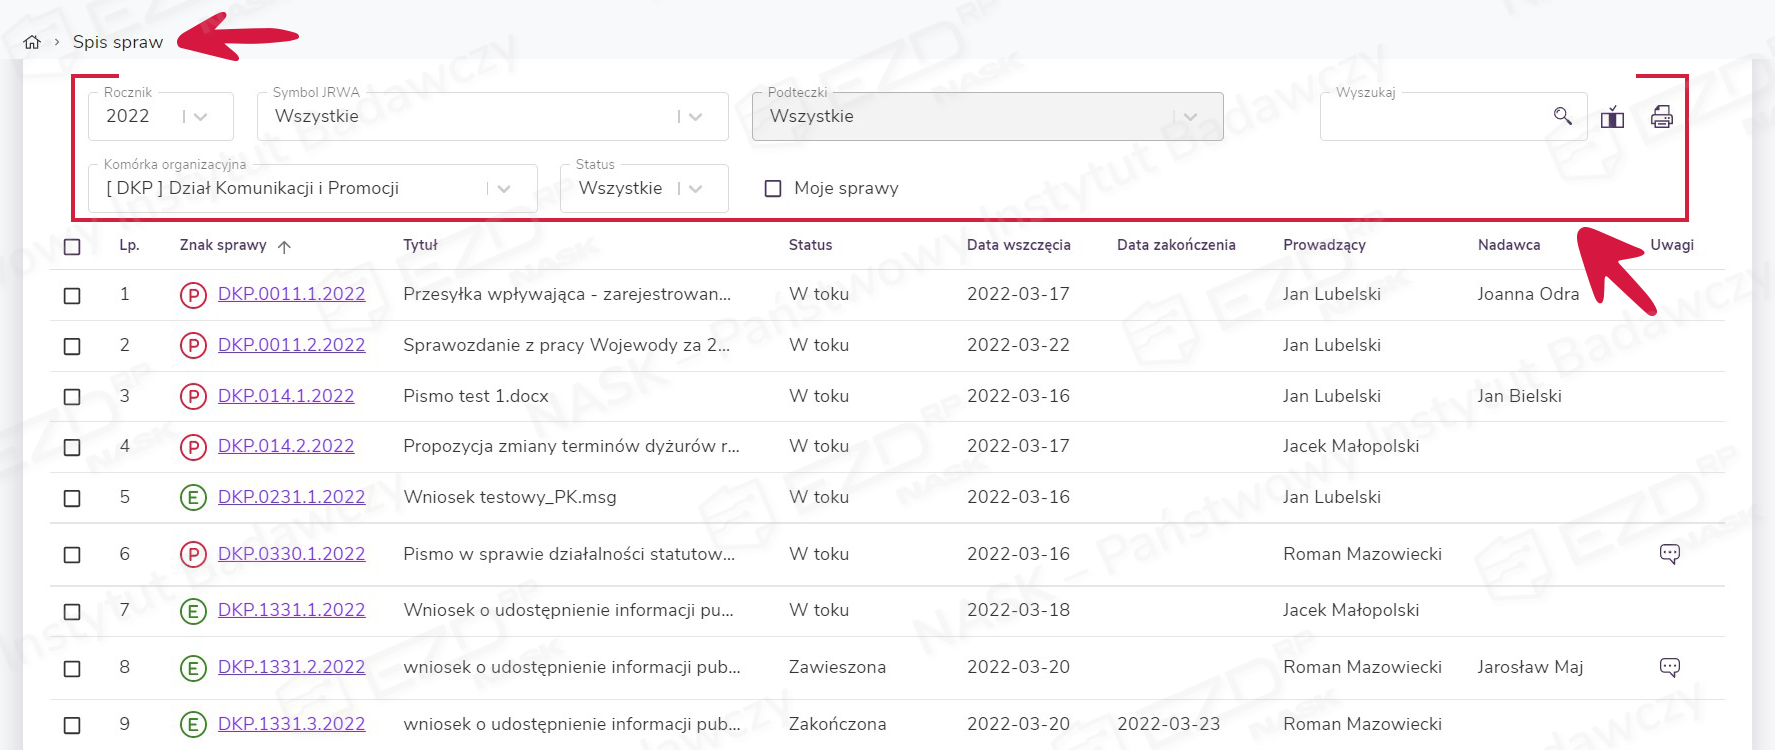Click the search magnifier icon
Image resolution: width=1775 pixels, height=750 pixels.
[x=1562, y=116]
